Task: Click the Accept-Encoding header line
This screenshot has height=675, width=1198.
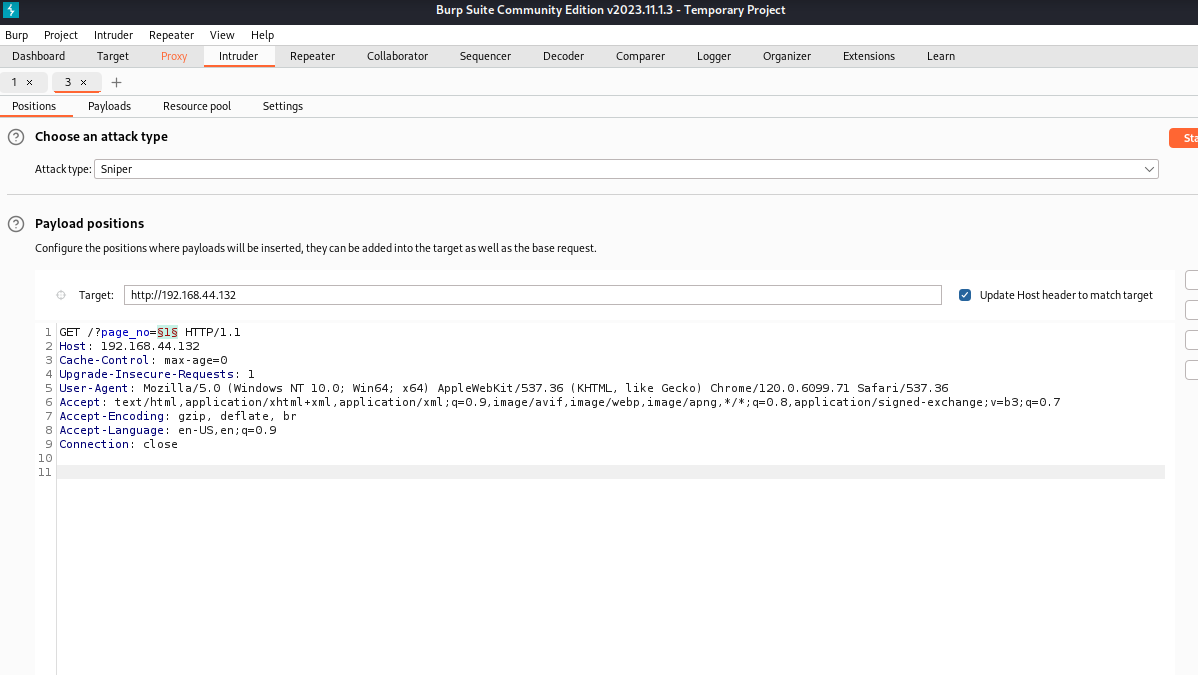Action: click(177, 417)
